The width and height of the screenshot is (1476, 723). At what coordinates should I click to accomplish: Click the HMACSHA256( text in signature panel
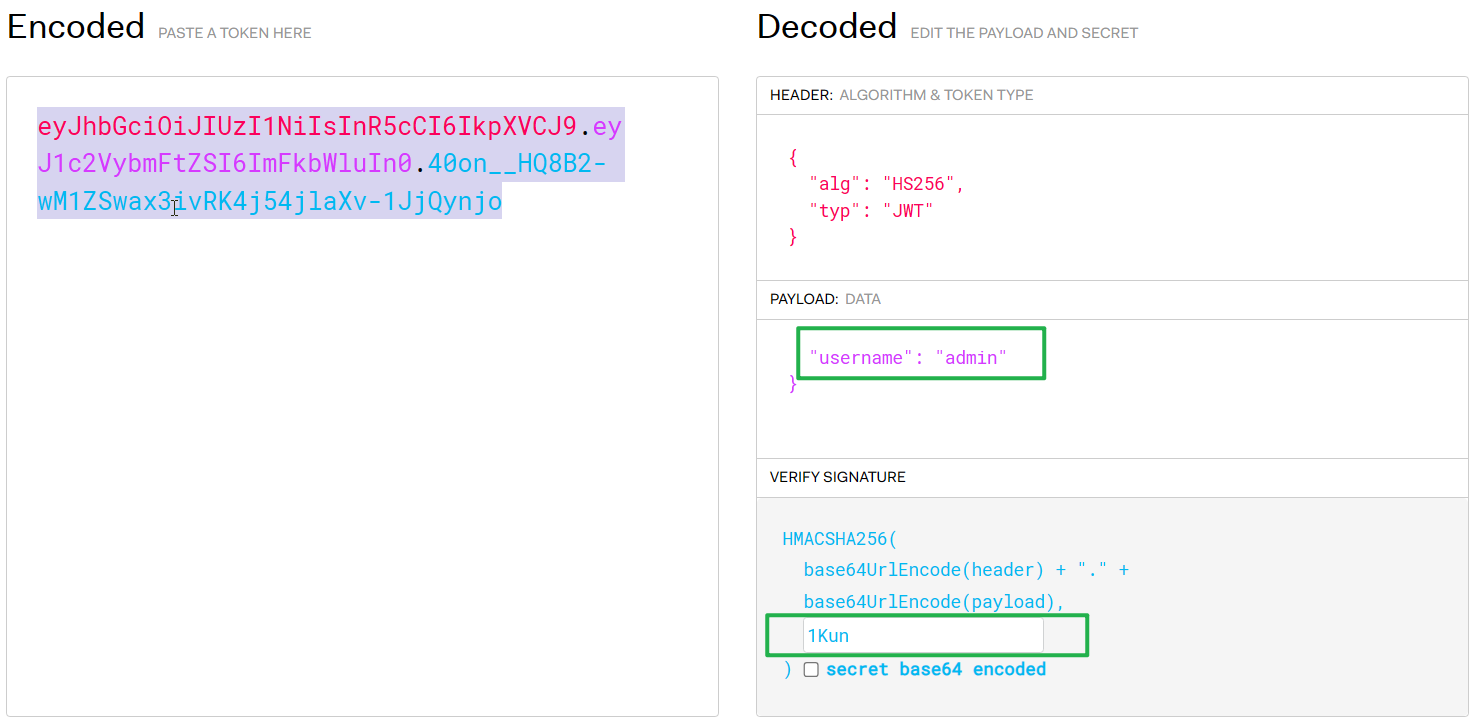click(x=839, y=539)
